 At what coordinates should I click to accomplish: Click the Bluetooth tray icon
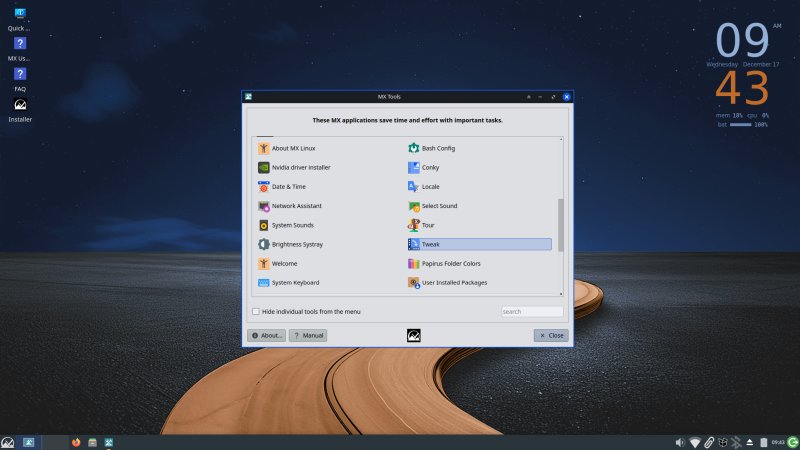point(736,442)
